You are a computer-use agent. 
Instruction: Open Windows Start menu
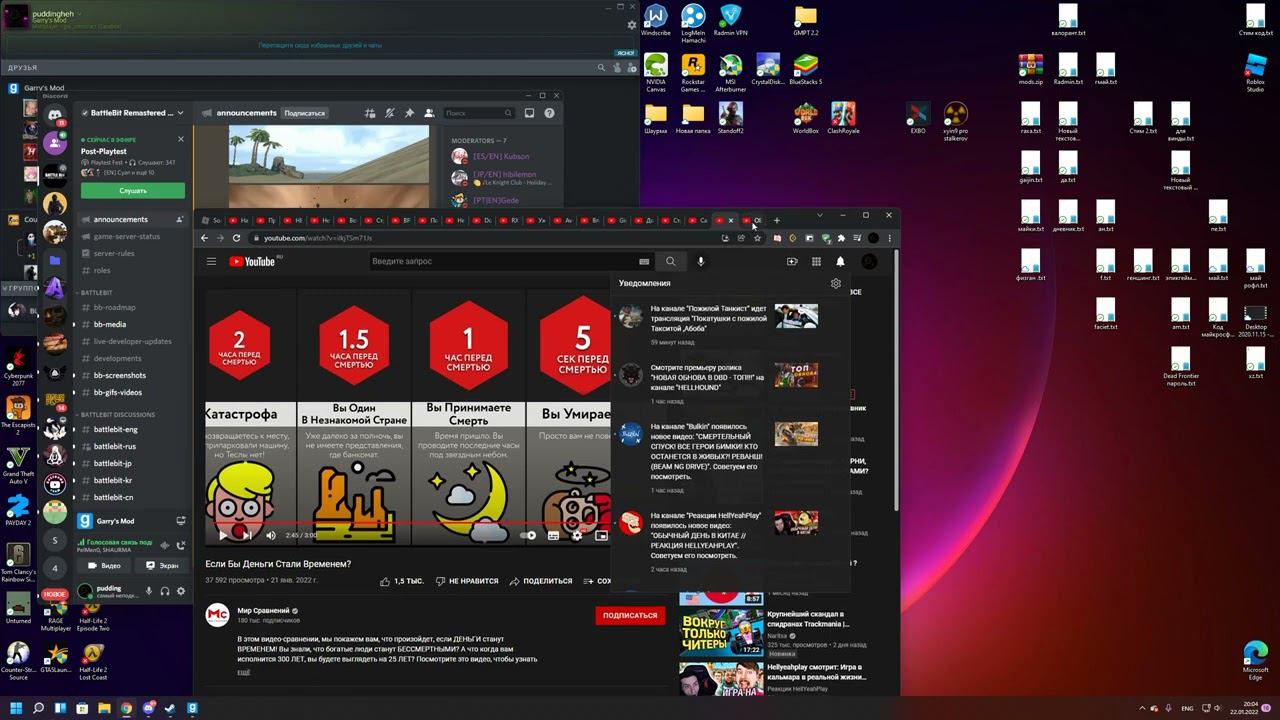pos(16,708)
